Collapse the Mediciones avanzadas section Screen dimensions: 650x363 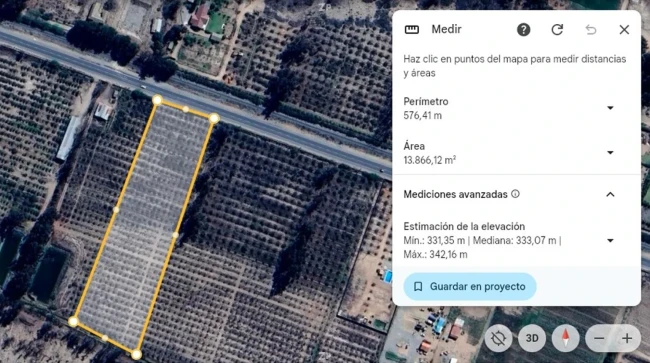coord(610,194)
